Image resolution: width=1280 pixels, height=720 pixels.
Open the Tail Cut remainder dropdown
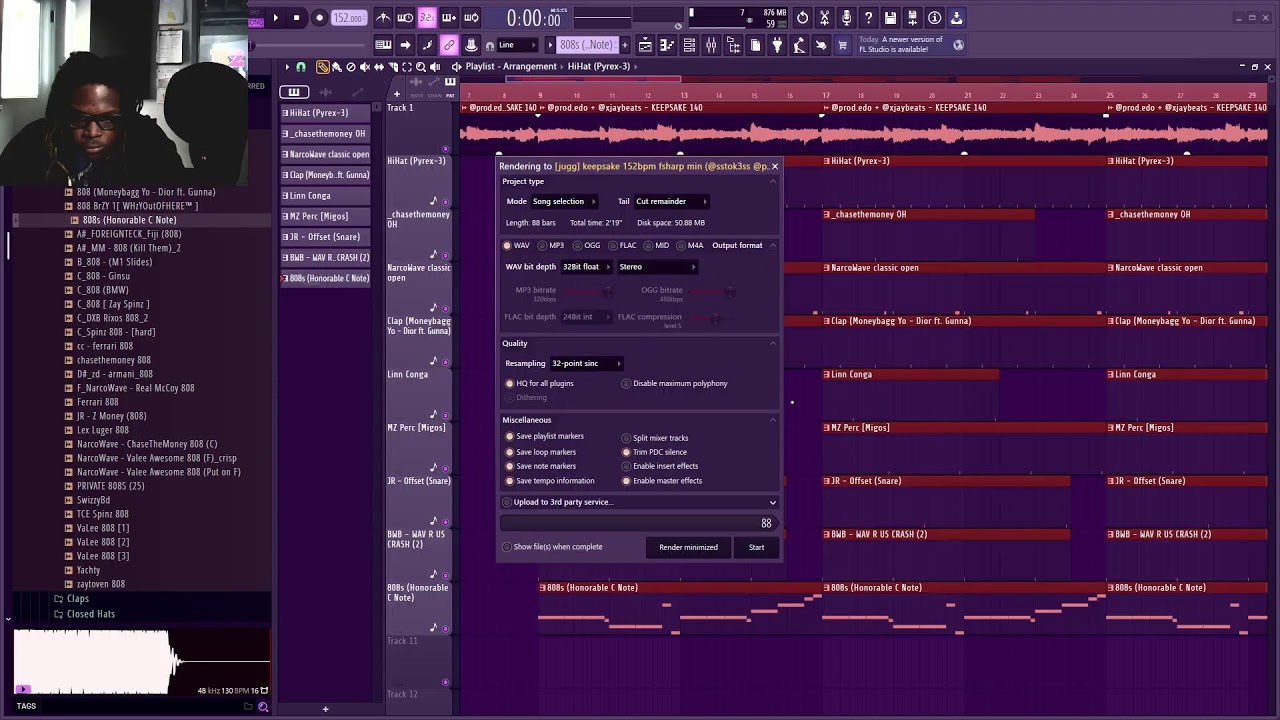coord(670,201)
